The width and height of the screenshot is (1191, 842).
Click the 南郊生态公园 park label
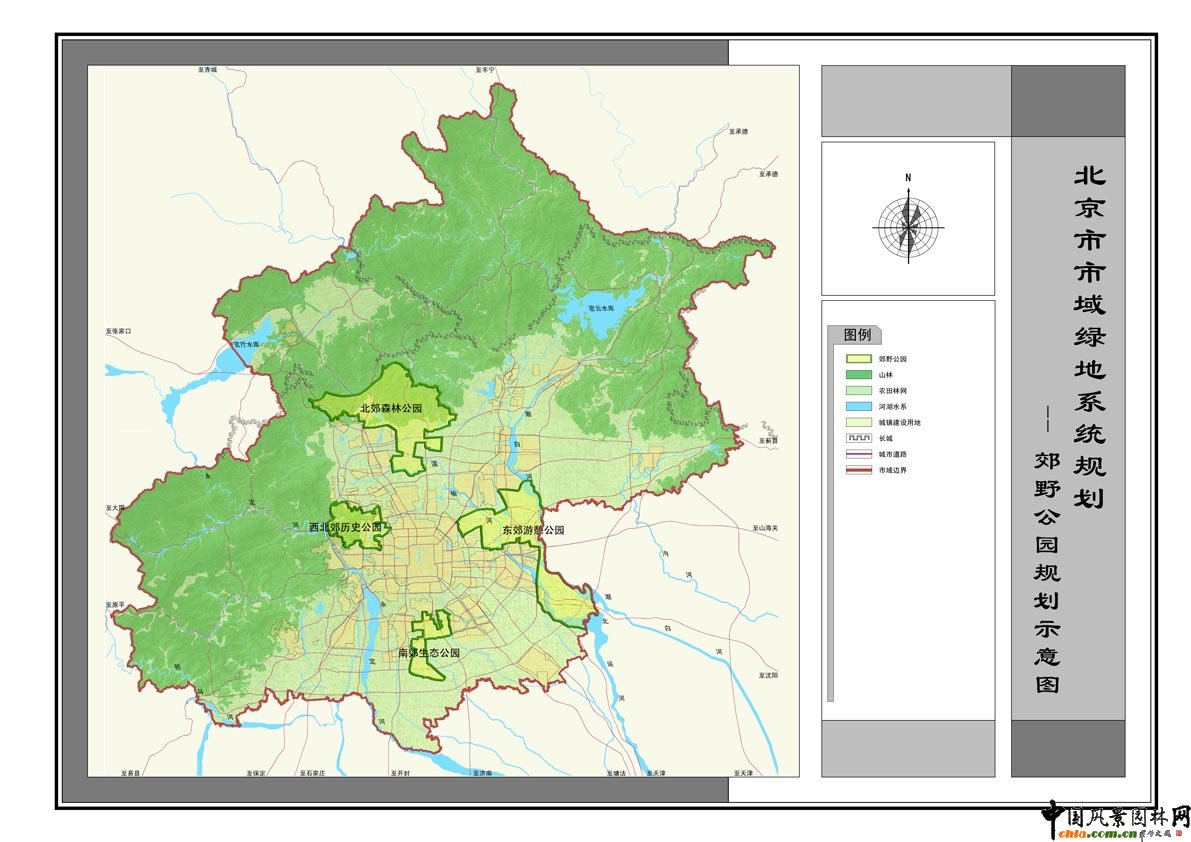[x=429, y=653]
